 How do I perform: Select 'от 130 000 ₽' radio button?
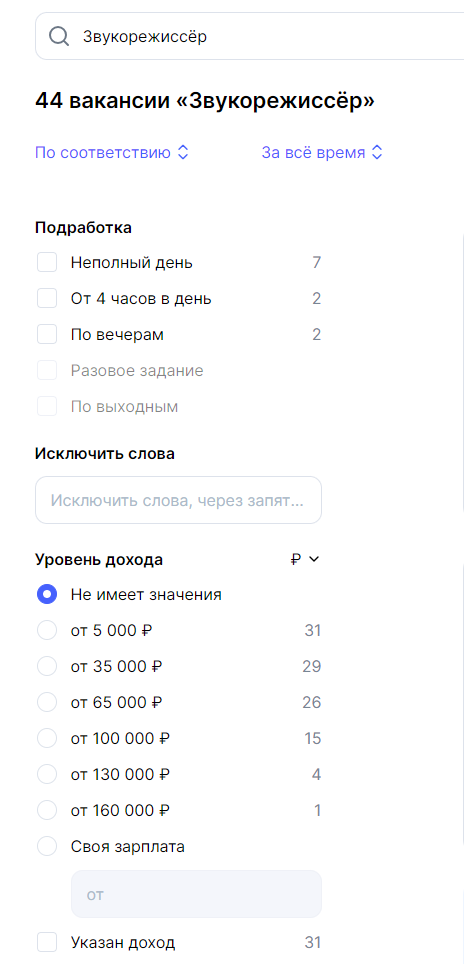[x=47, y=774]
